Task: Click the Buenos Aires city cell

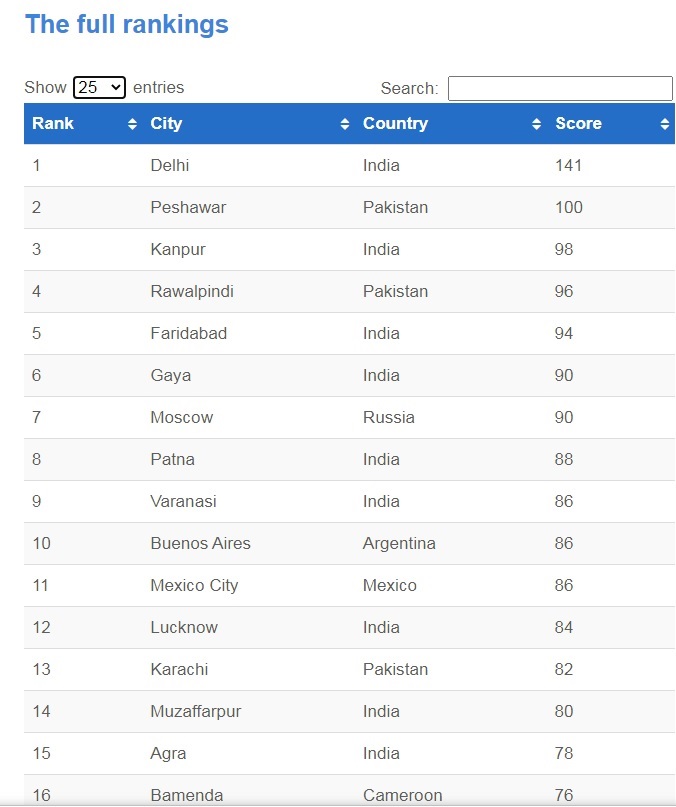Action: 200,544
